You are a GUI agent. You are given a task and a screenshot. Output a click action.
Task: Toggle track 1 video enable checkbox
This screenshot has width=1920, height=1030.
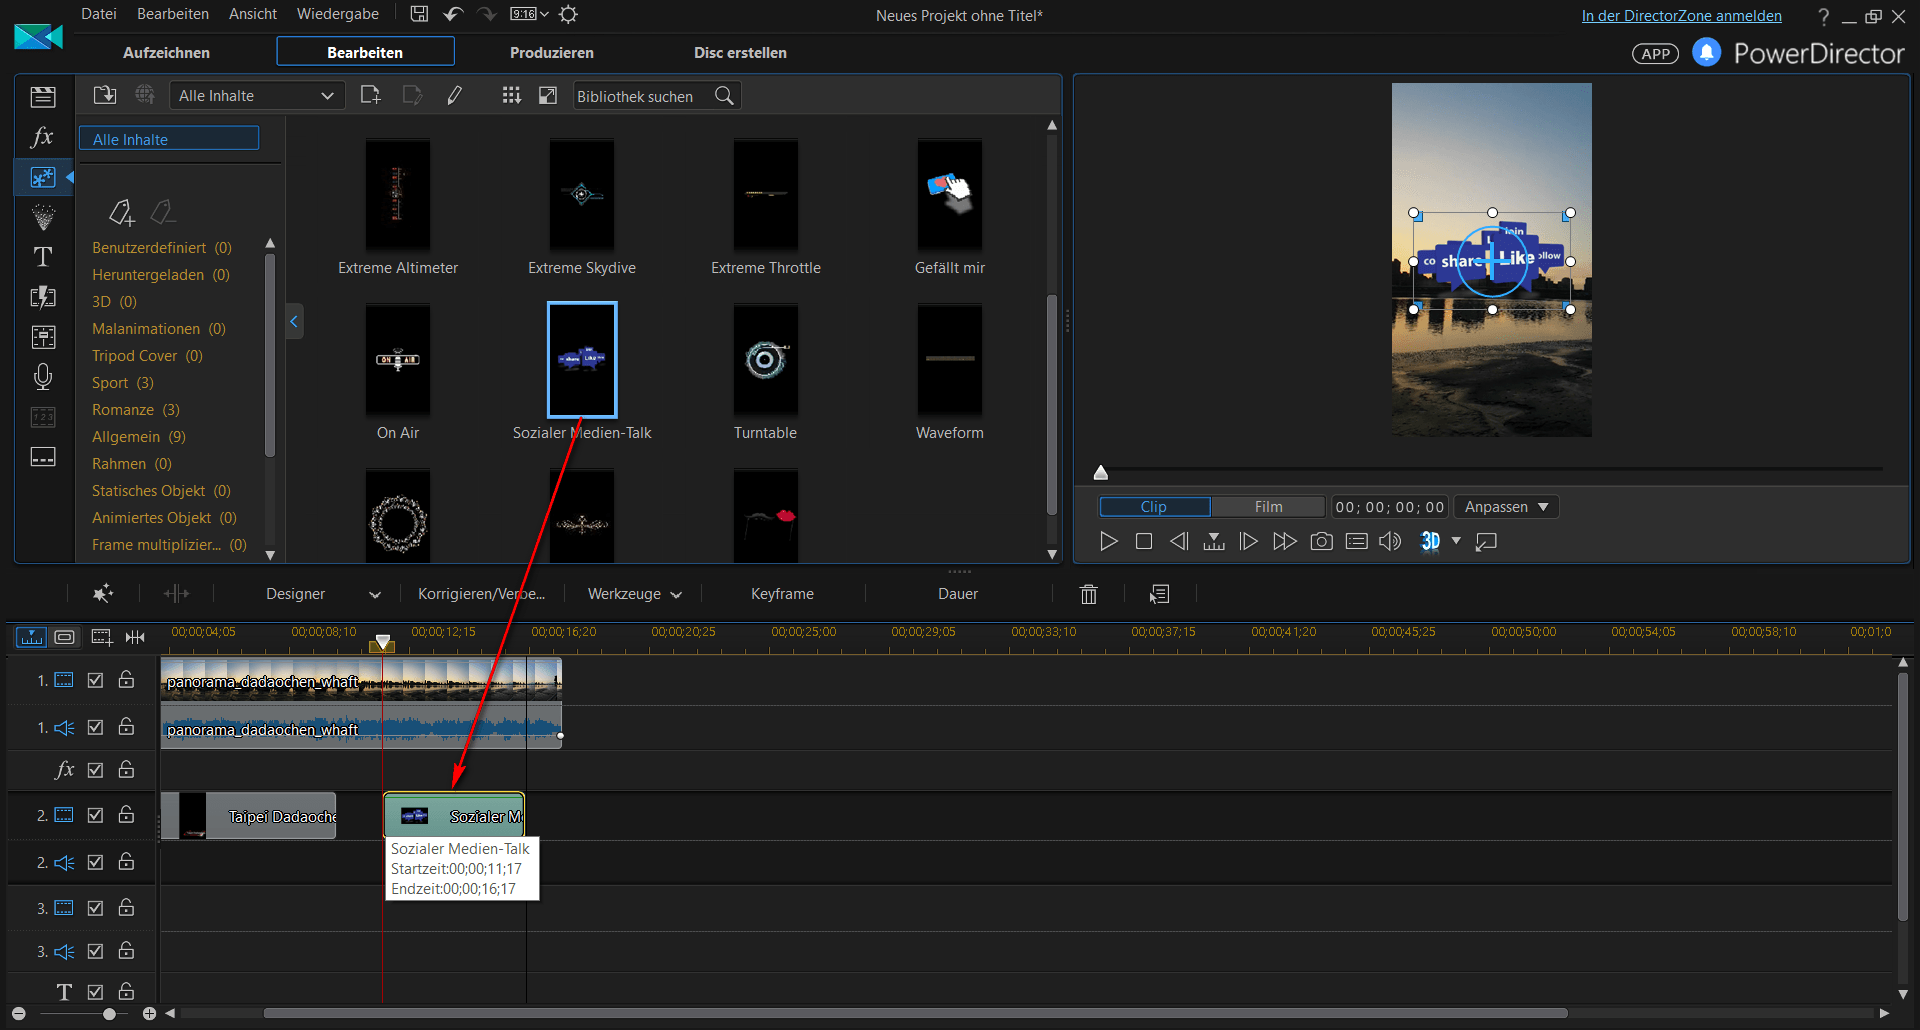click(95, 680)
